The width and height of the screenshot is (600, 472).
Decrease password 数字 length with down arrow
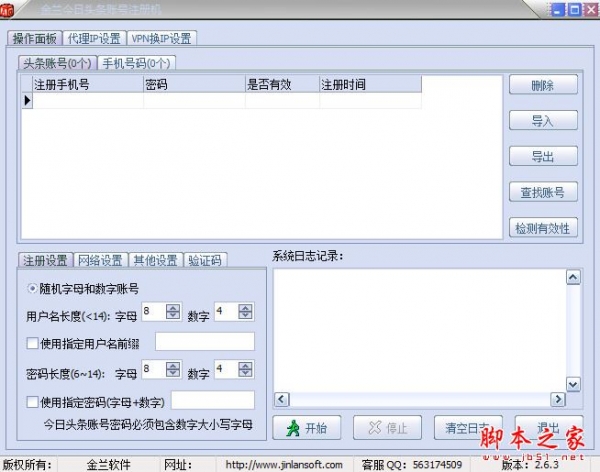(x=245, y=373)
